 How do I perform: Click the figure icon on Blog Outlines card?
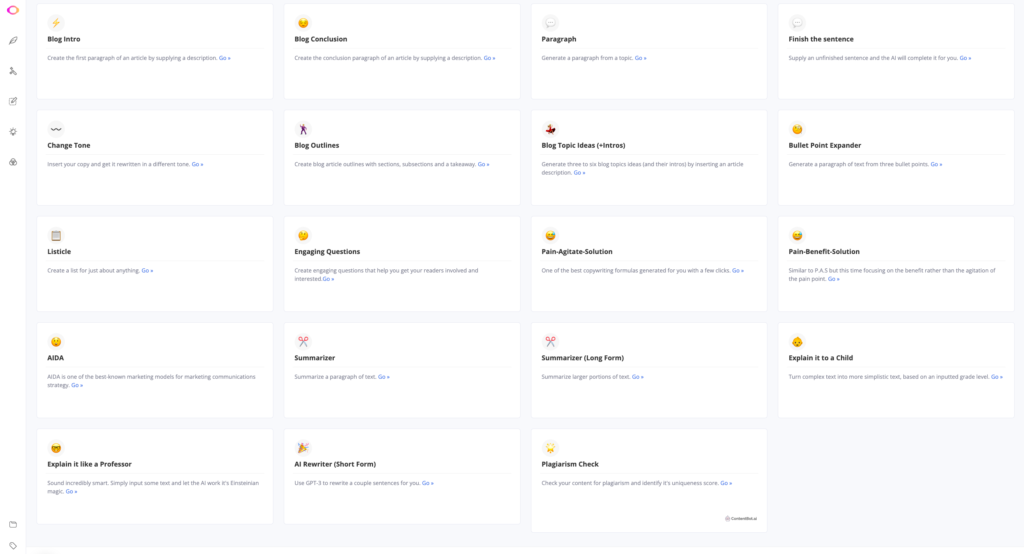pos(303,129)
